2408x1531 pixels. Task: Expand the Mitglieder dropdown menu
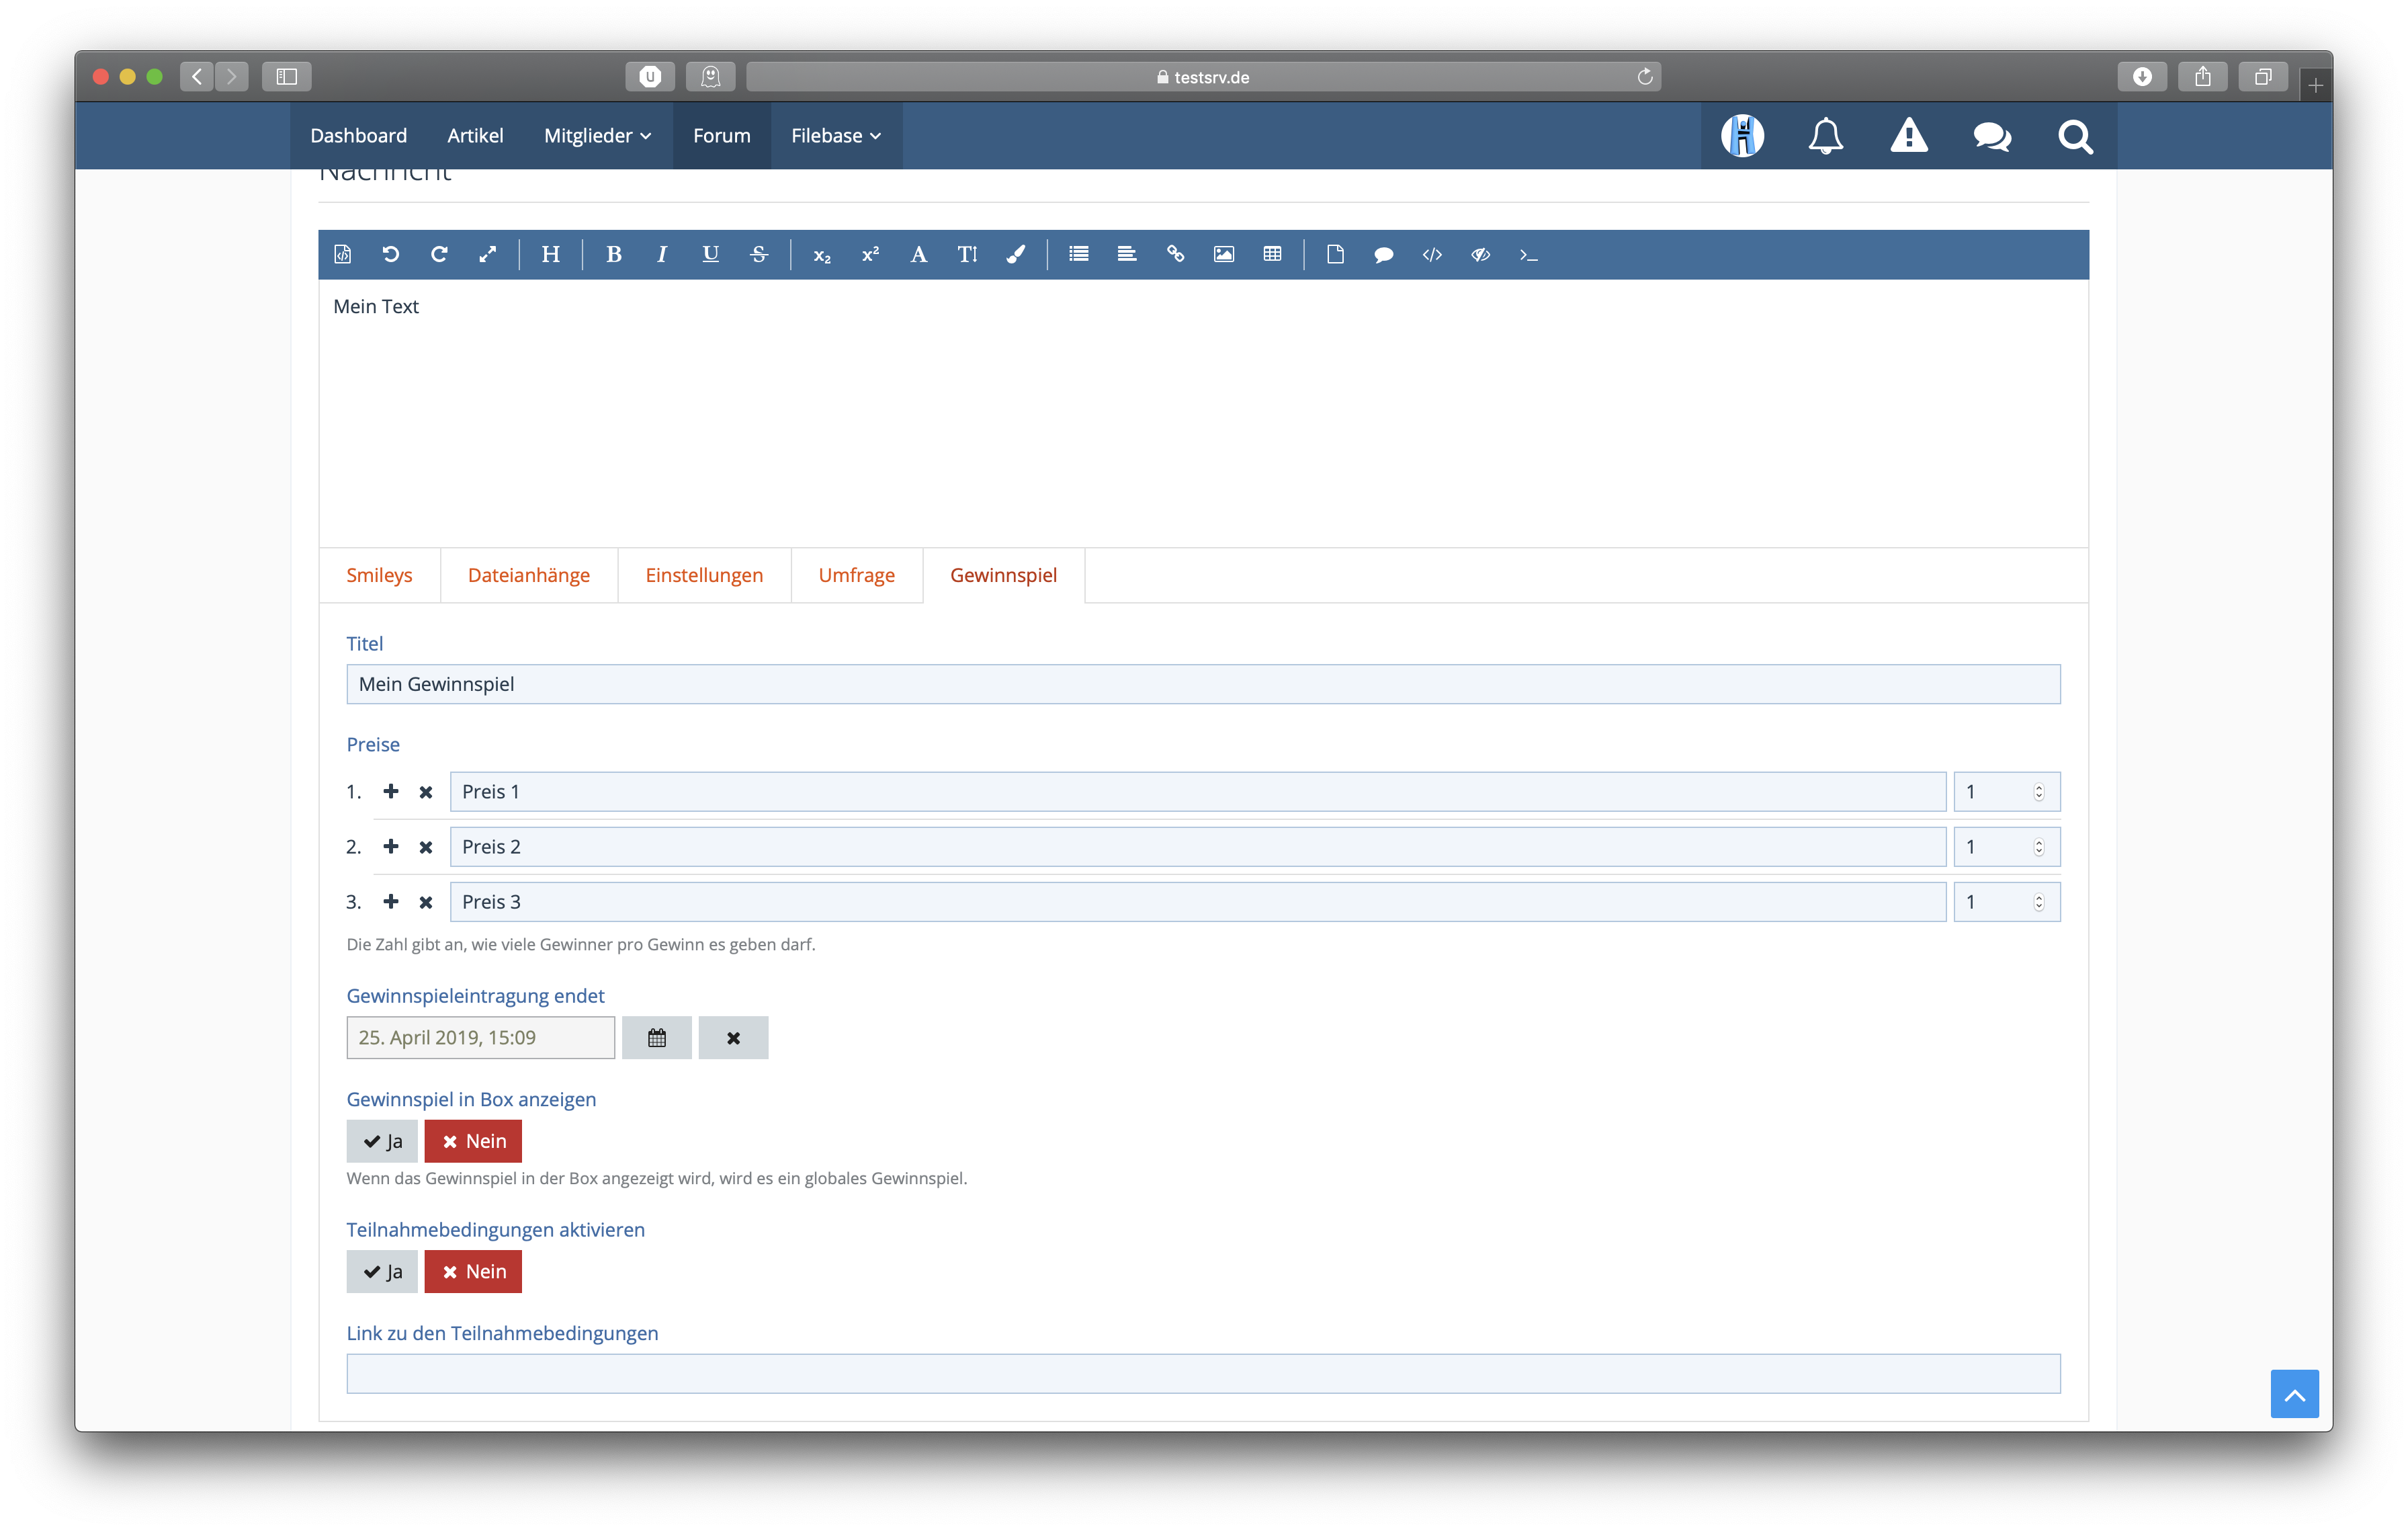[x=597, y=135]
